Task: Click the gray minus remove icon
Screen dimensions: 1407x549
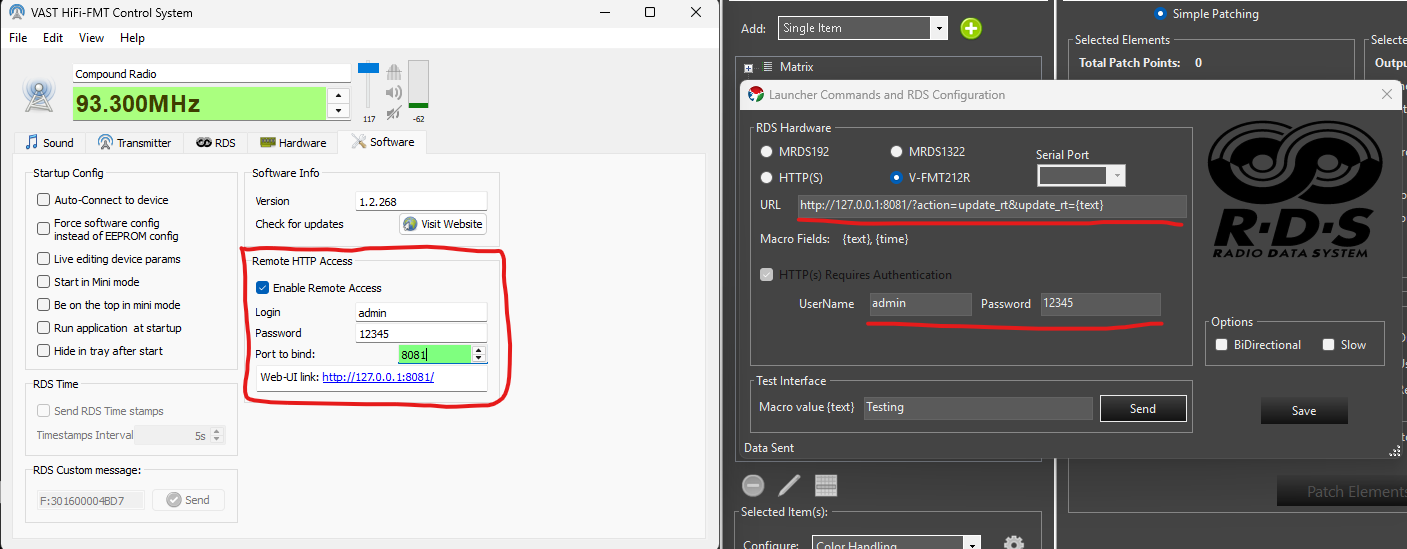Action: [x=753, y=485]
